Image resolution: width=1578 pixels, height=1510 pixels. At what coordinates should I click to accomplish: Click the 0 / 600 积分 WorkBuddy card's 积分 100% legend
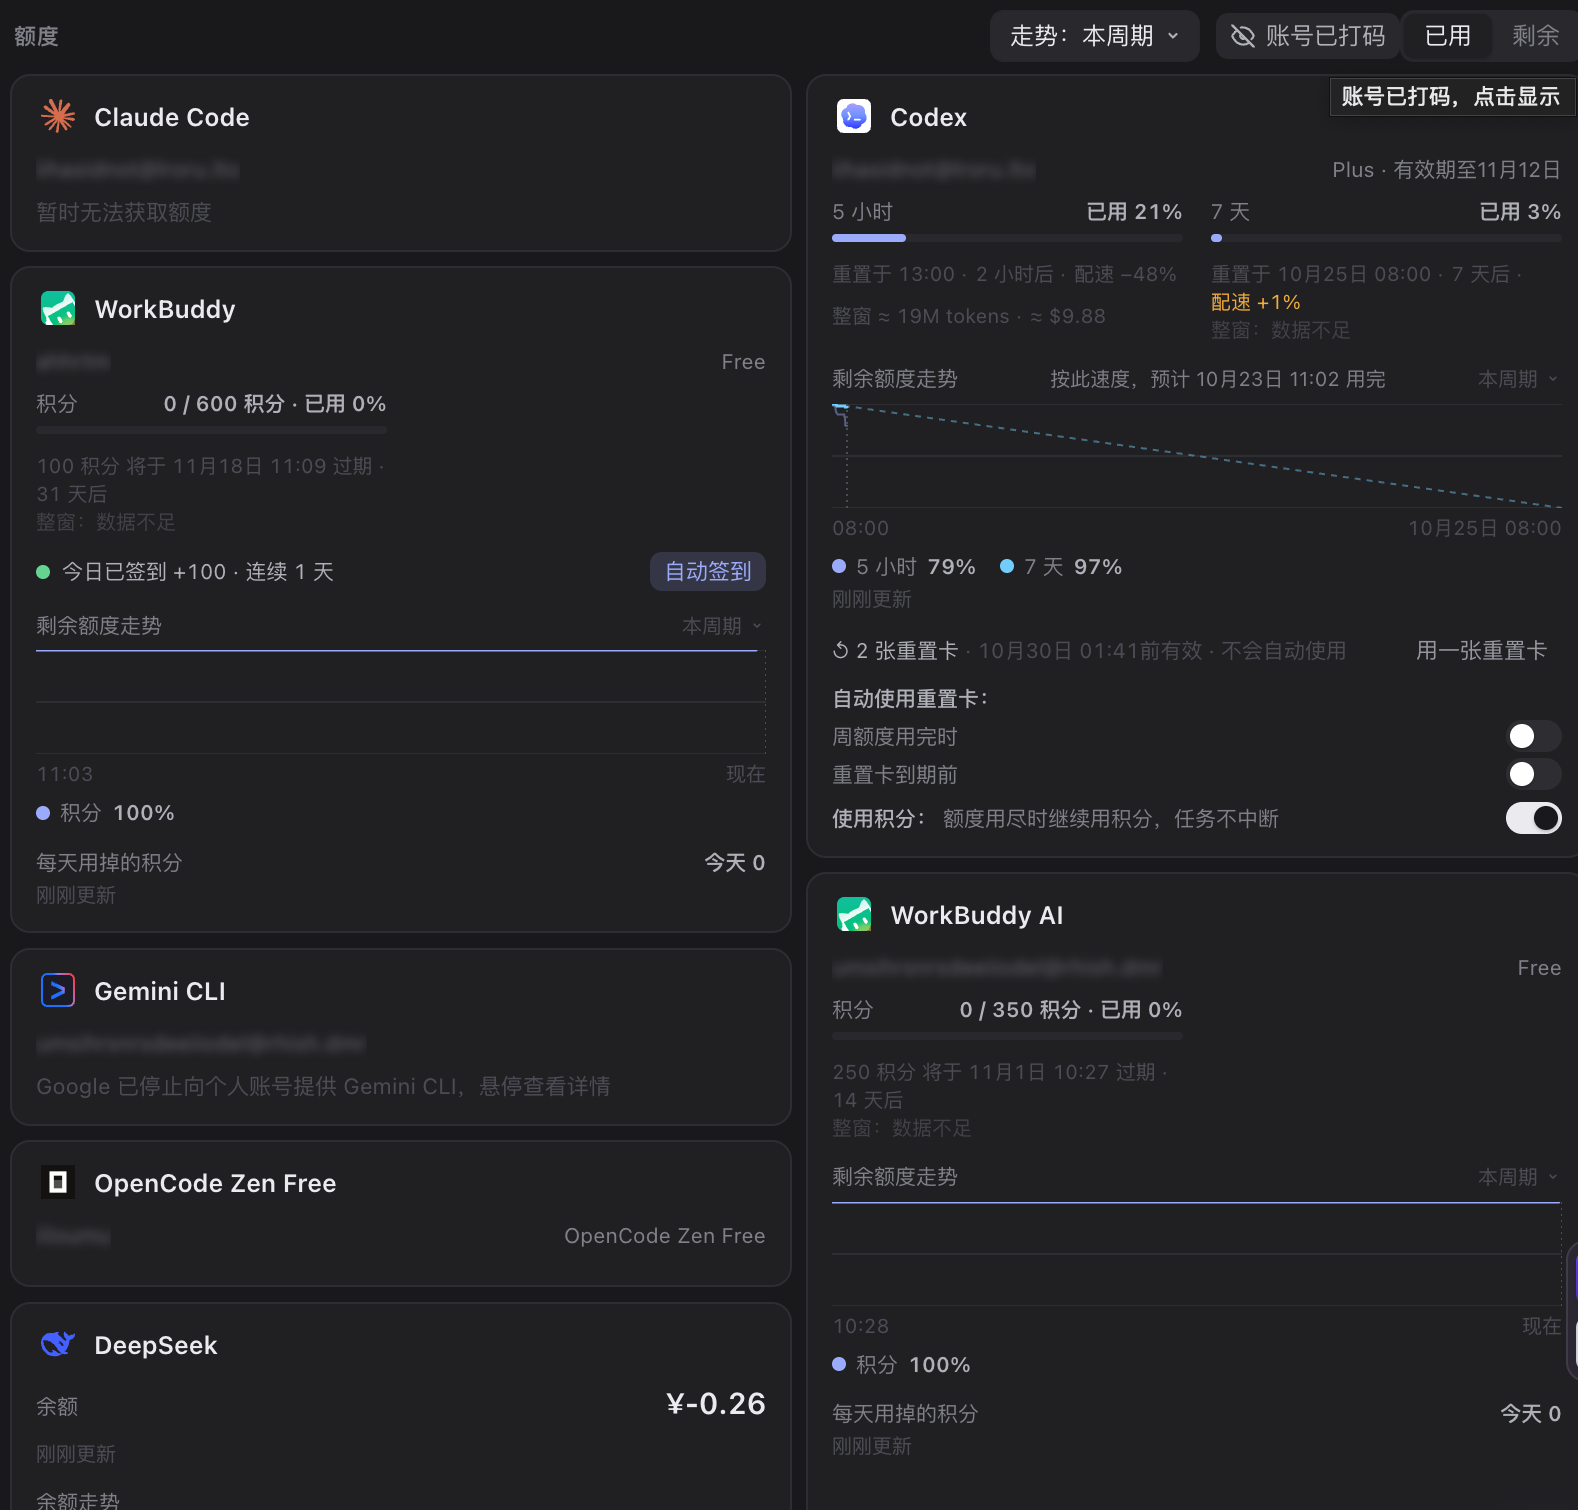105,813
